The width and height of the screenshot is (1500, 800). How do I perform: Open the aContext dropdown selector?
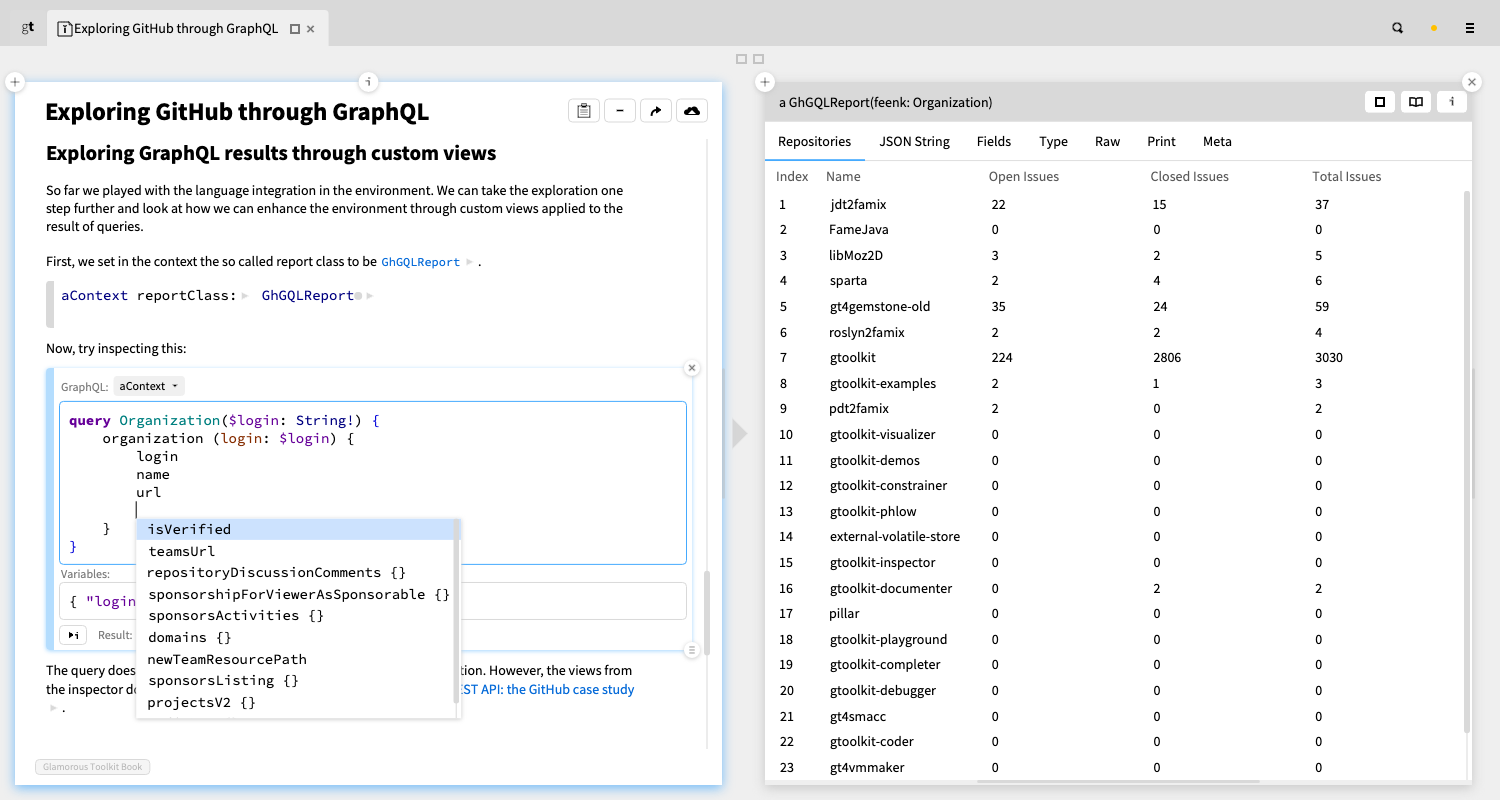pos(149,386)
